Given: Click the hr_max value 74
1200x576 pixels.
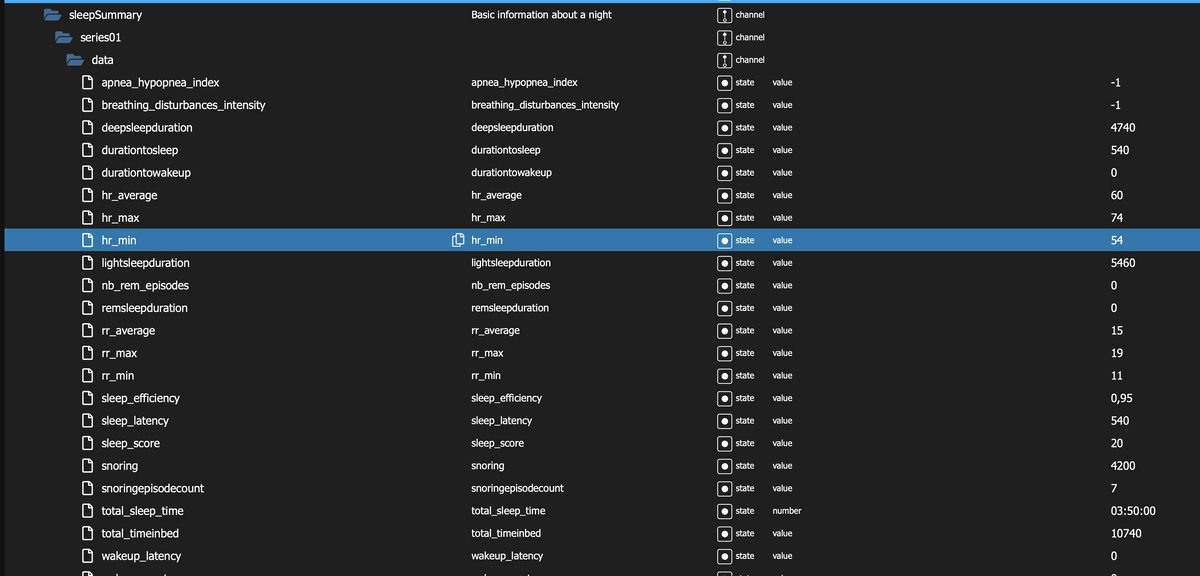Looking at the screenshot, I should (1117, 217).
